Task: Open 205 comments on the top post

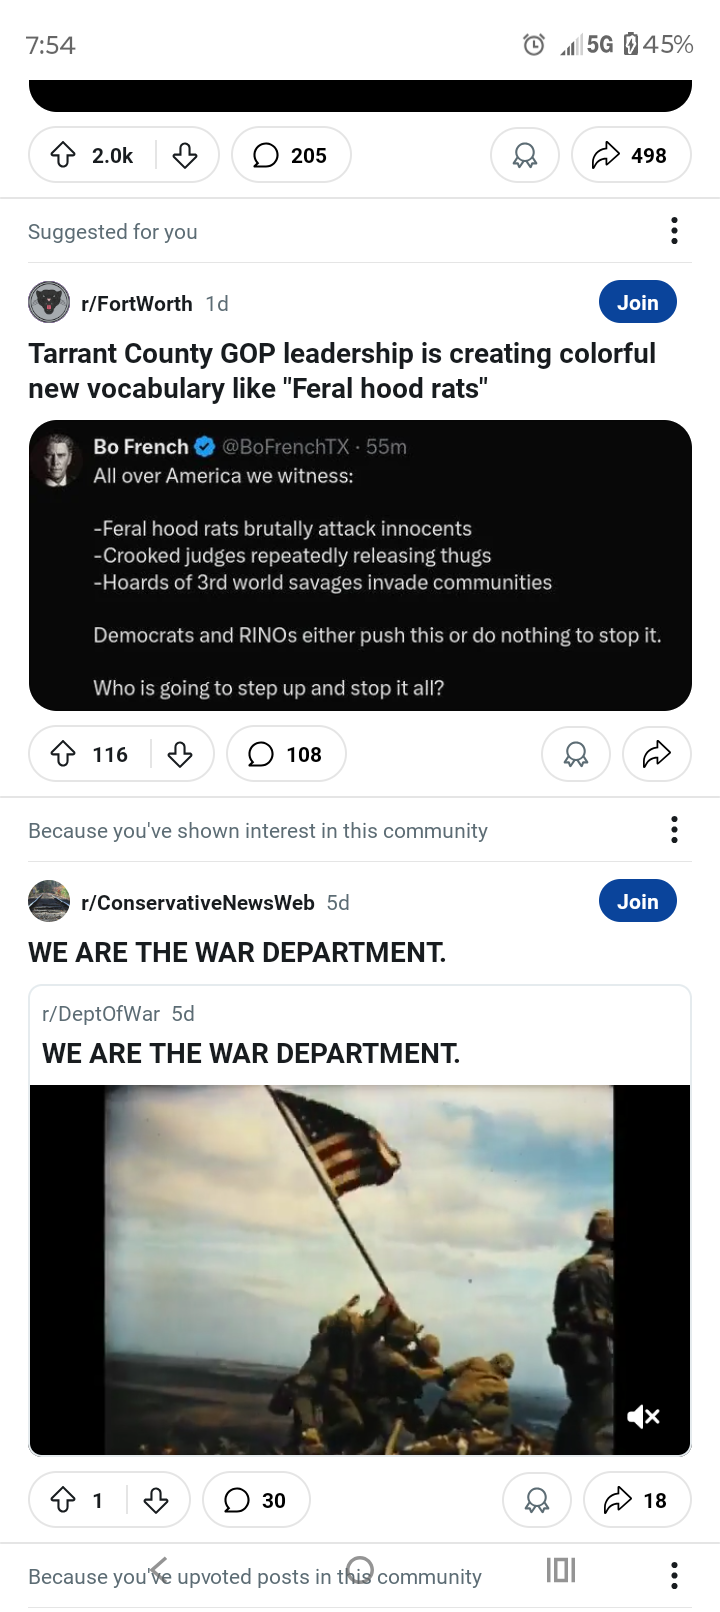Action: click(291, 155)
